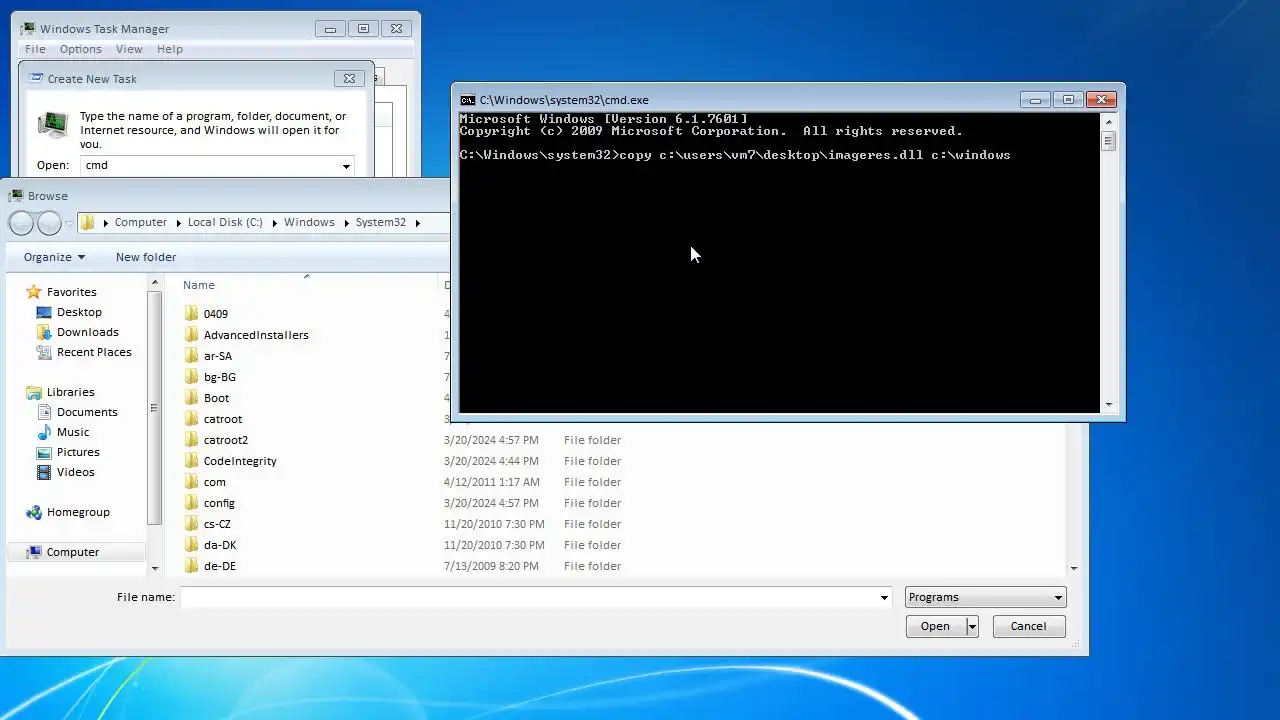Click the file list scroll down arrow

pos(1074,568)
